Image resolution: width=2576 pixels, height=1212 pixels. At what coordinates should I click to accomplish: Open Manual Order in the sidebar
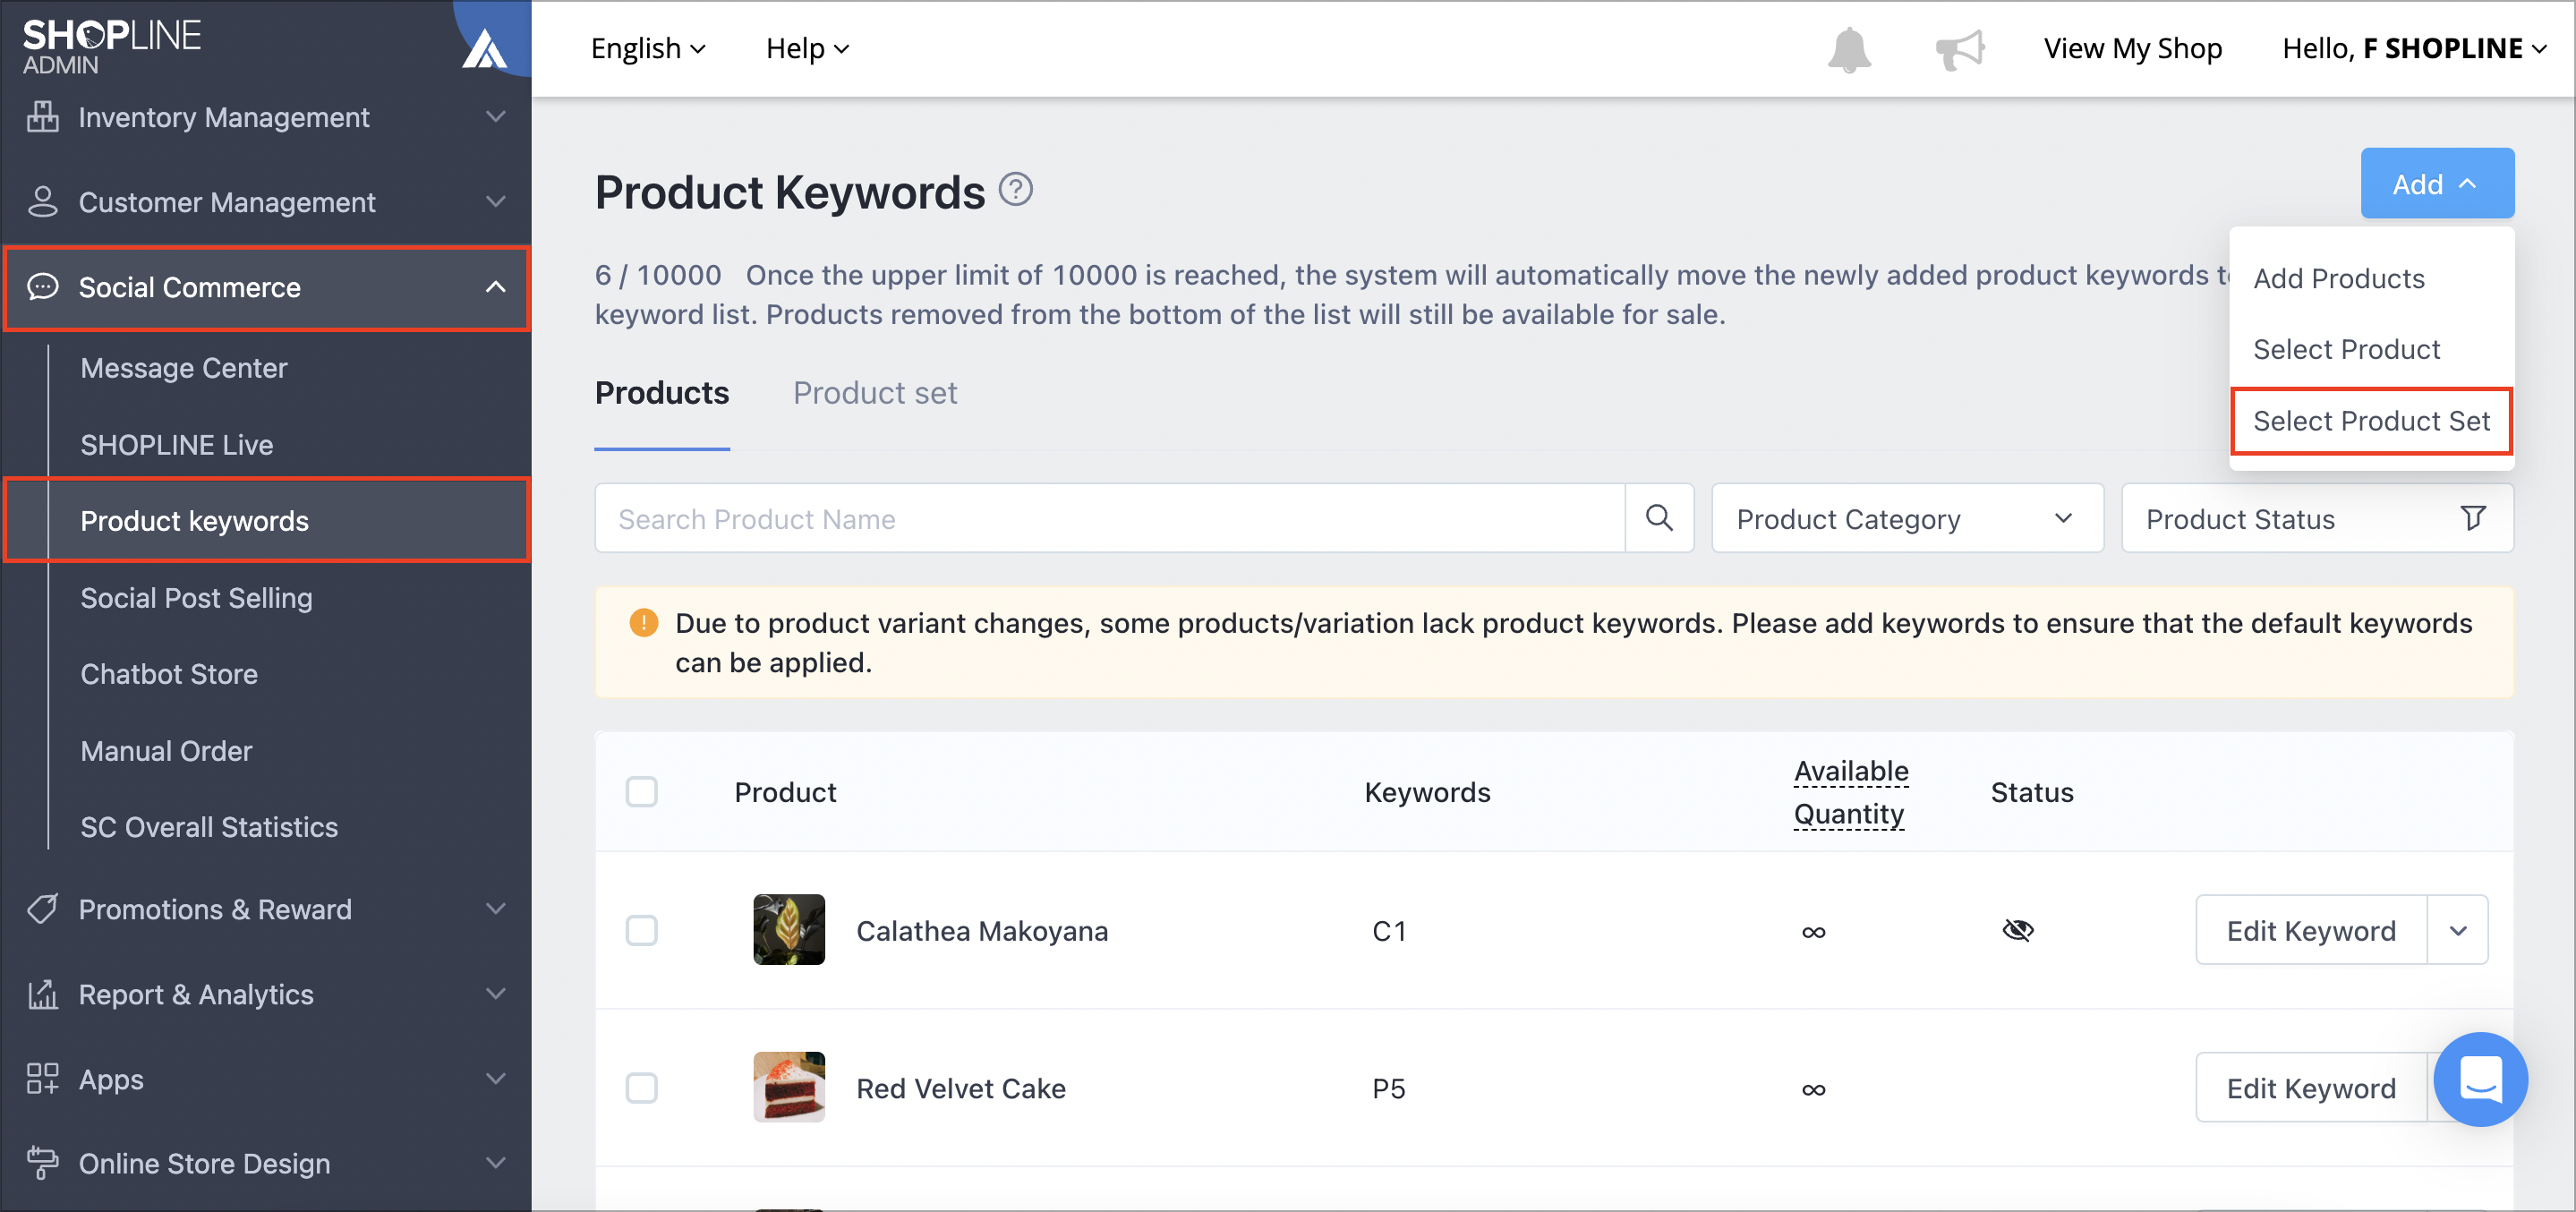[166, 751]
